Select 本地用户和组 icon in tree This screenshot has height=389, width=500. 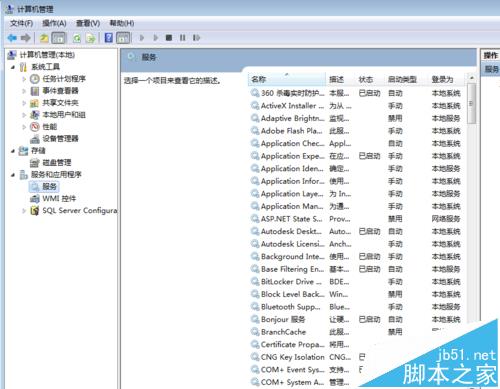(x=35, y=115)
